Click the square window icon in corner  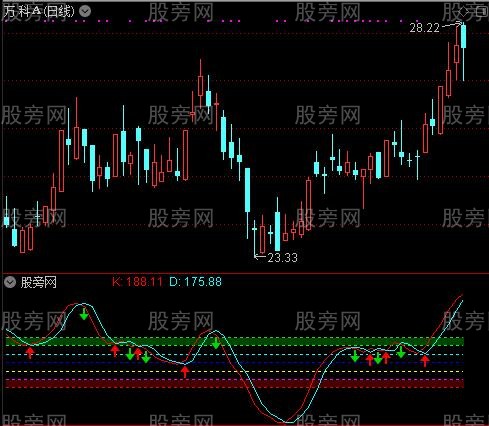(481, 11)
